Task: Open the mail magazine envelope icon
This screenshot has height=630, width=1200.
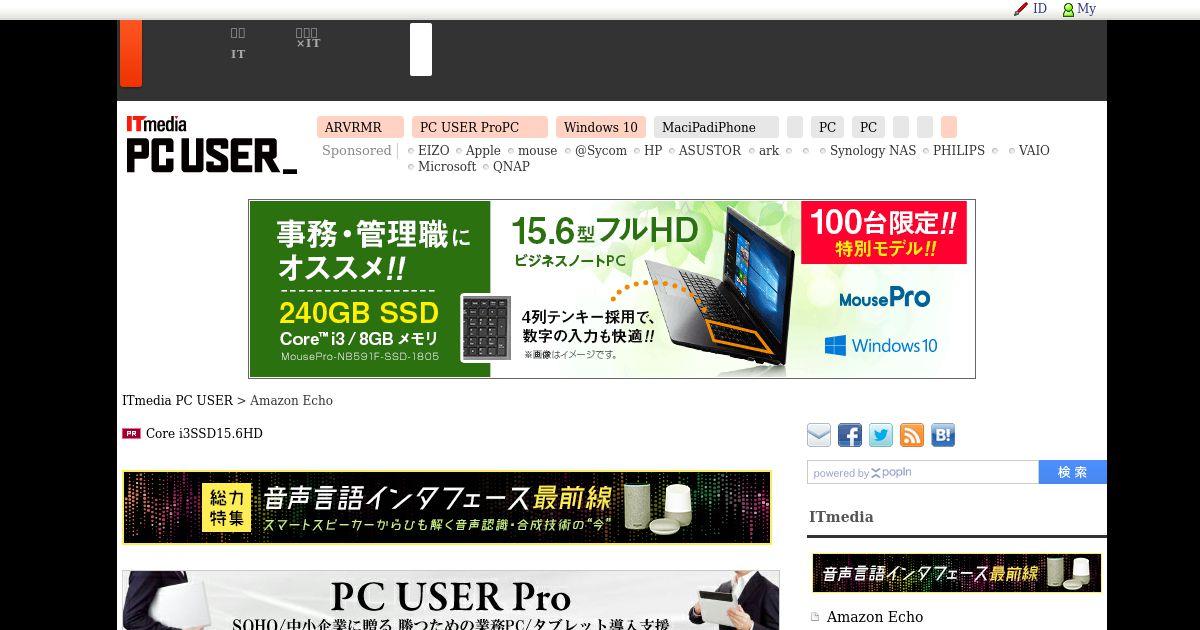Action: pos(819,435)
